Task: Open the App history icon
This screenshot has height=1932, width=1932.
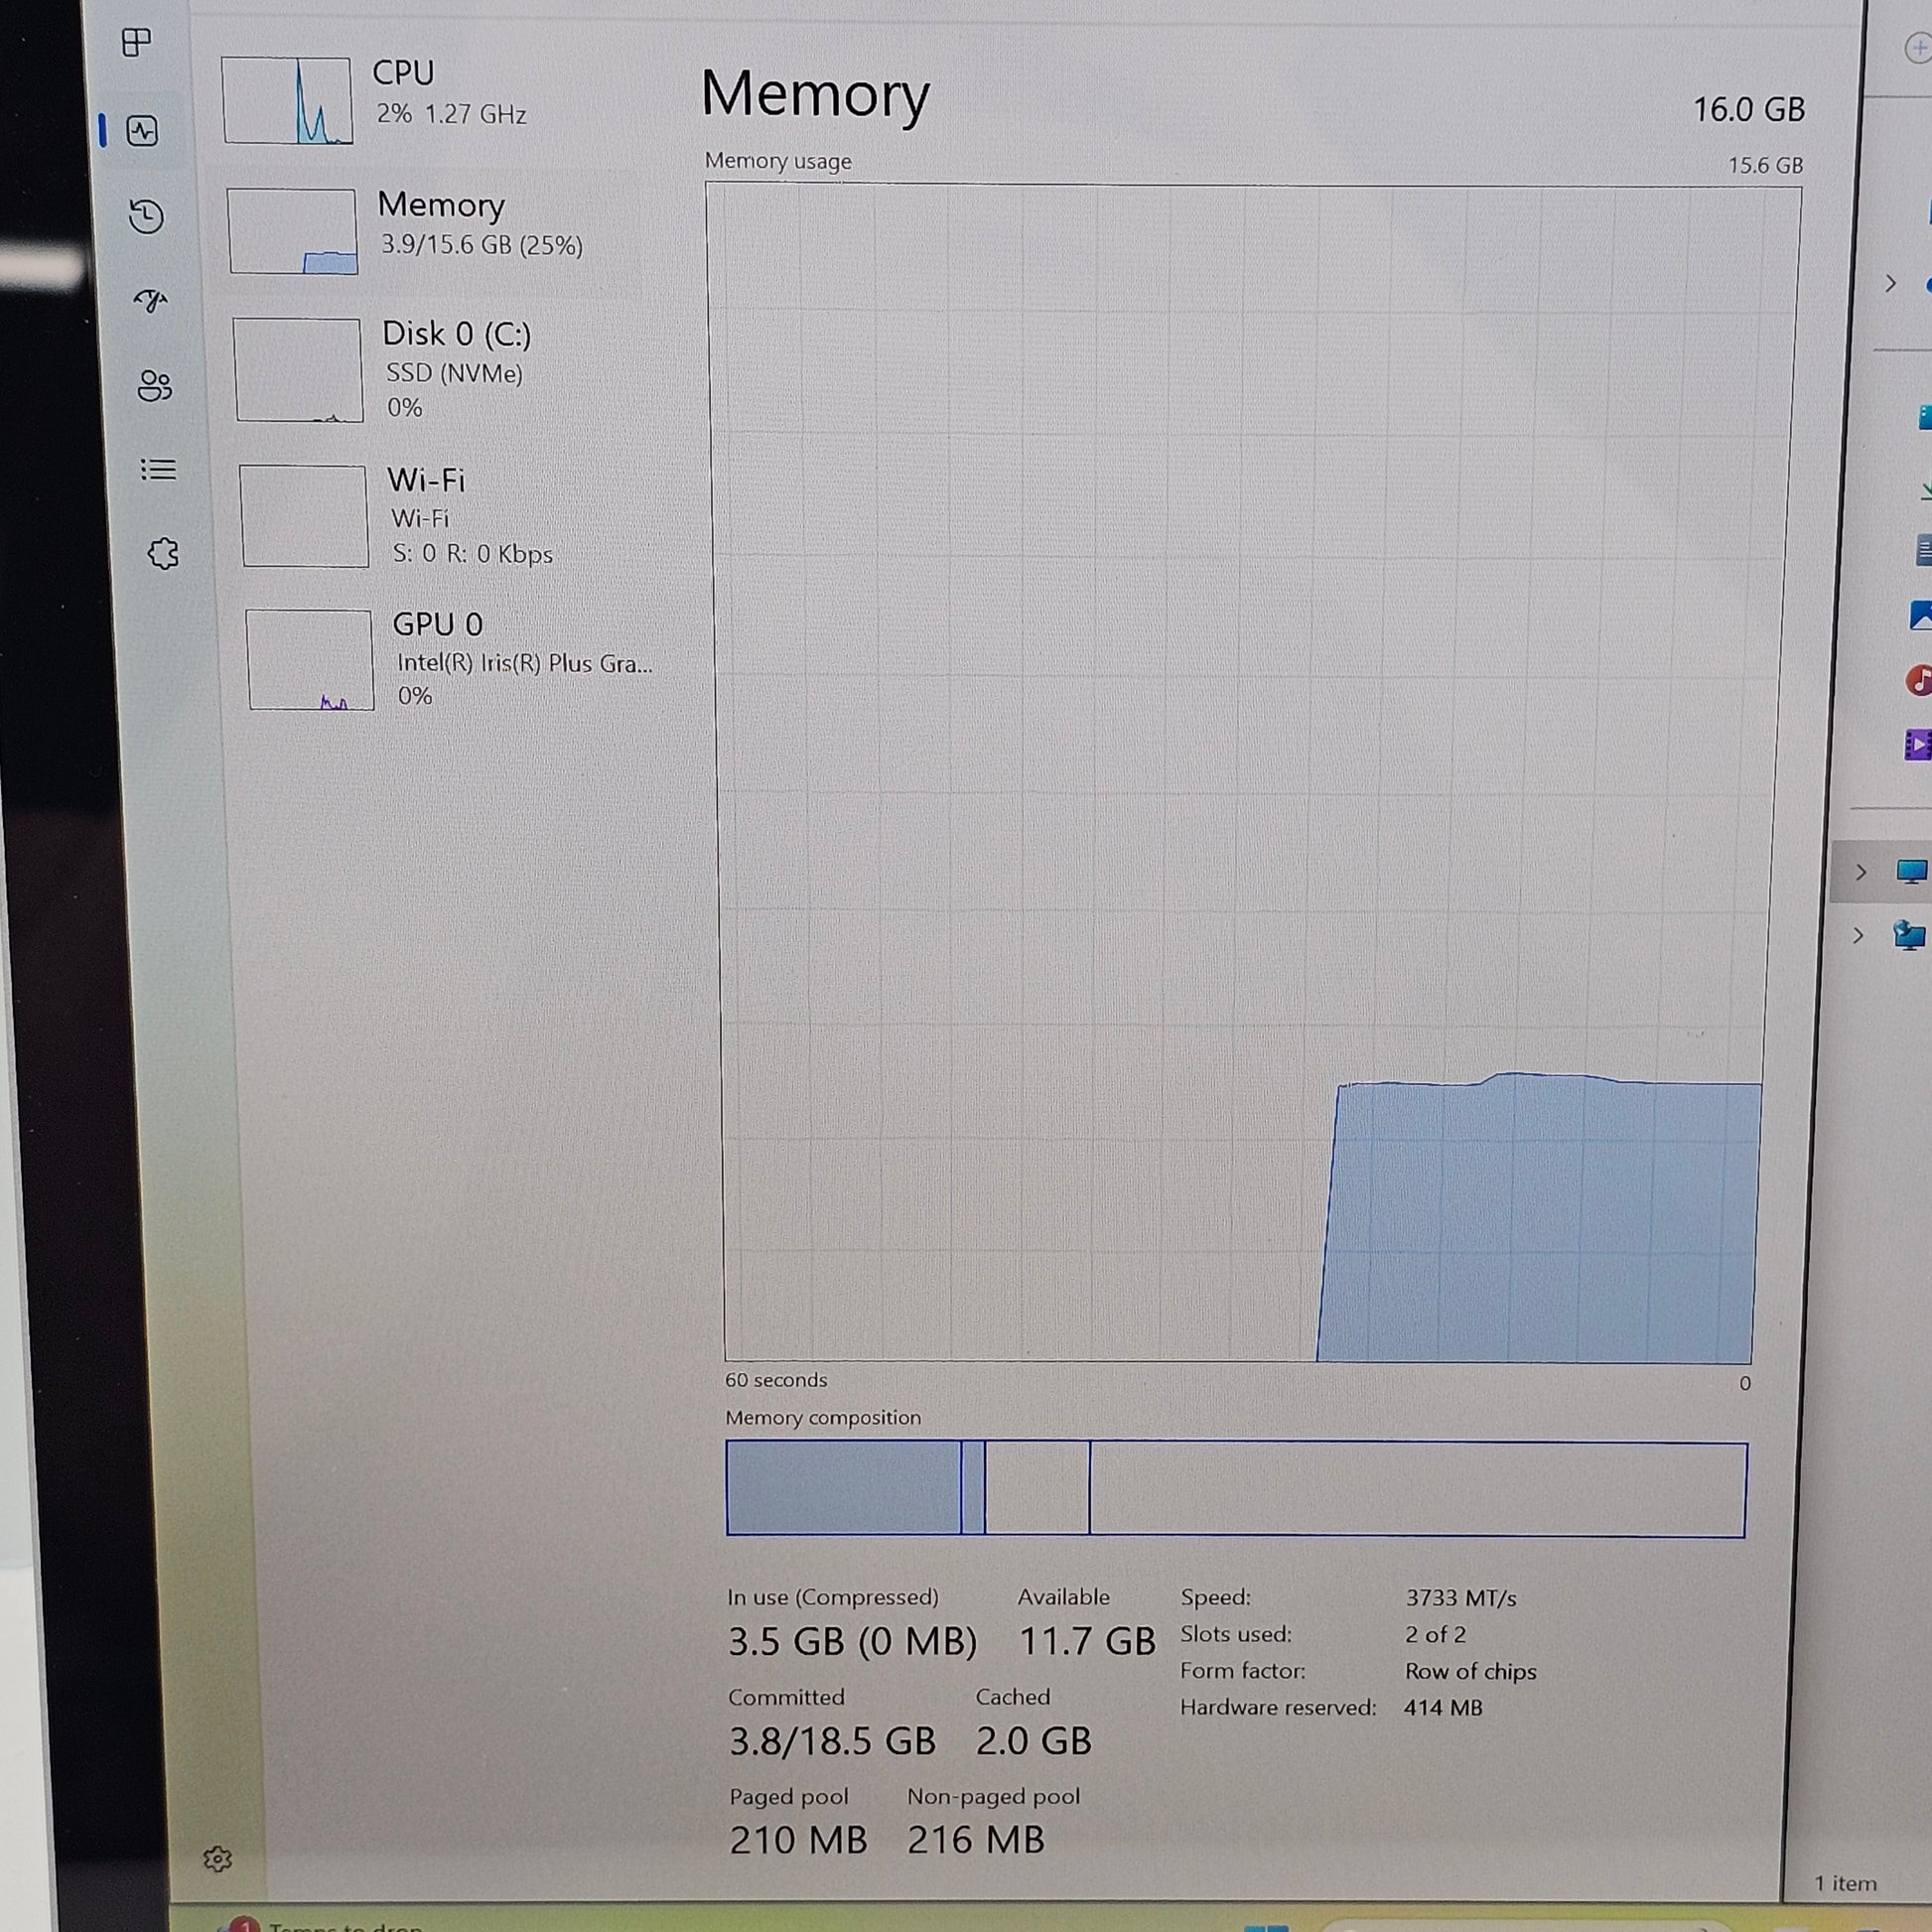Action: 147,216
